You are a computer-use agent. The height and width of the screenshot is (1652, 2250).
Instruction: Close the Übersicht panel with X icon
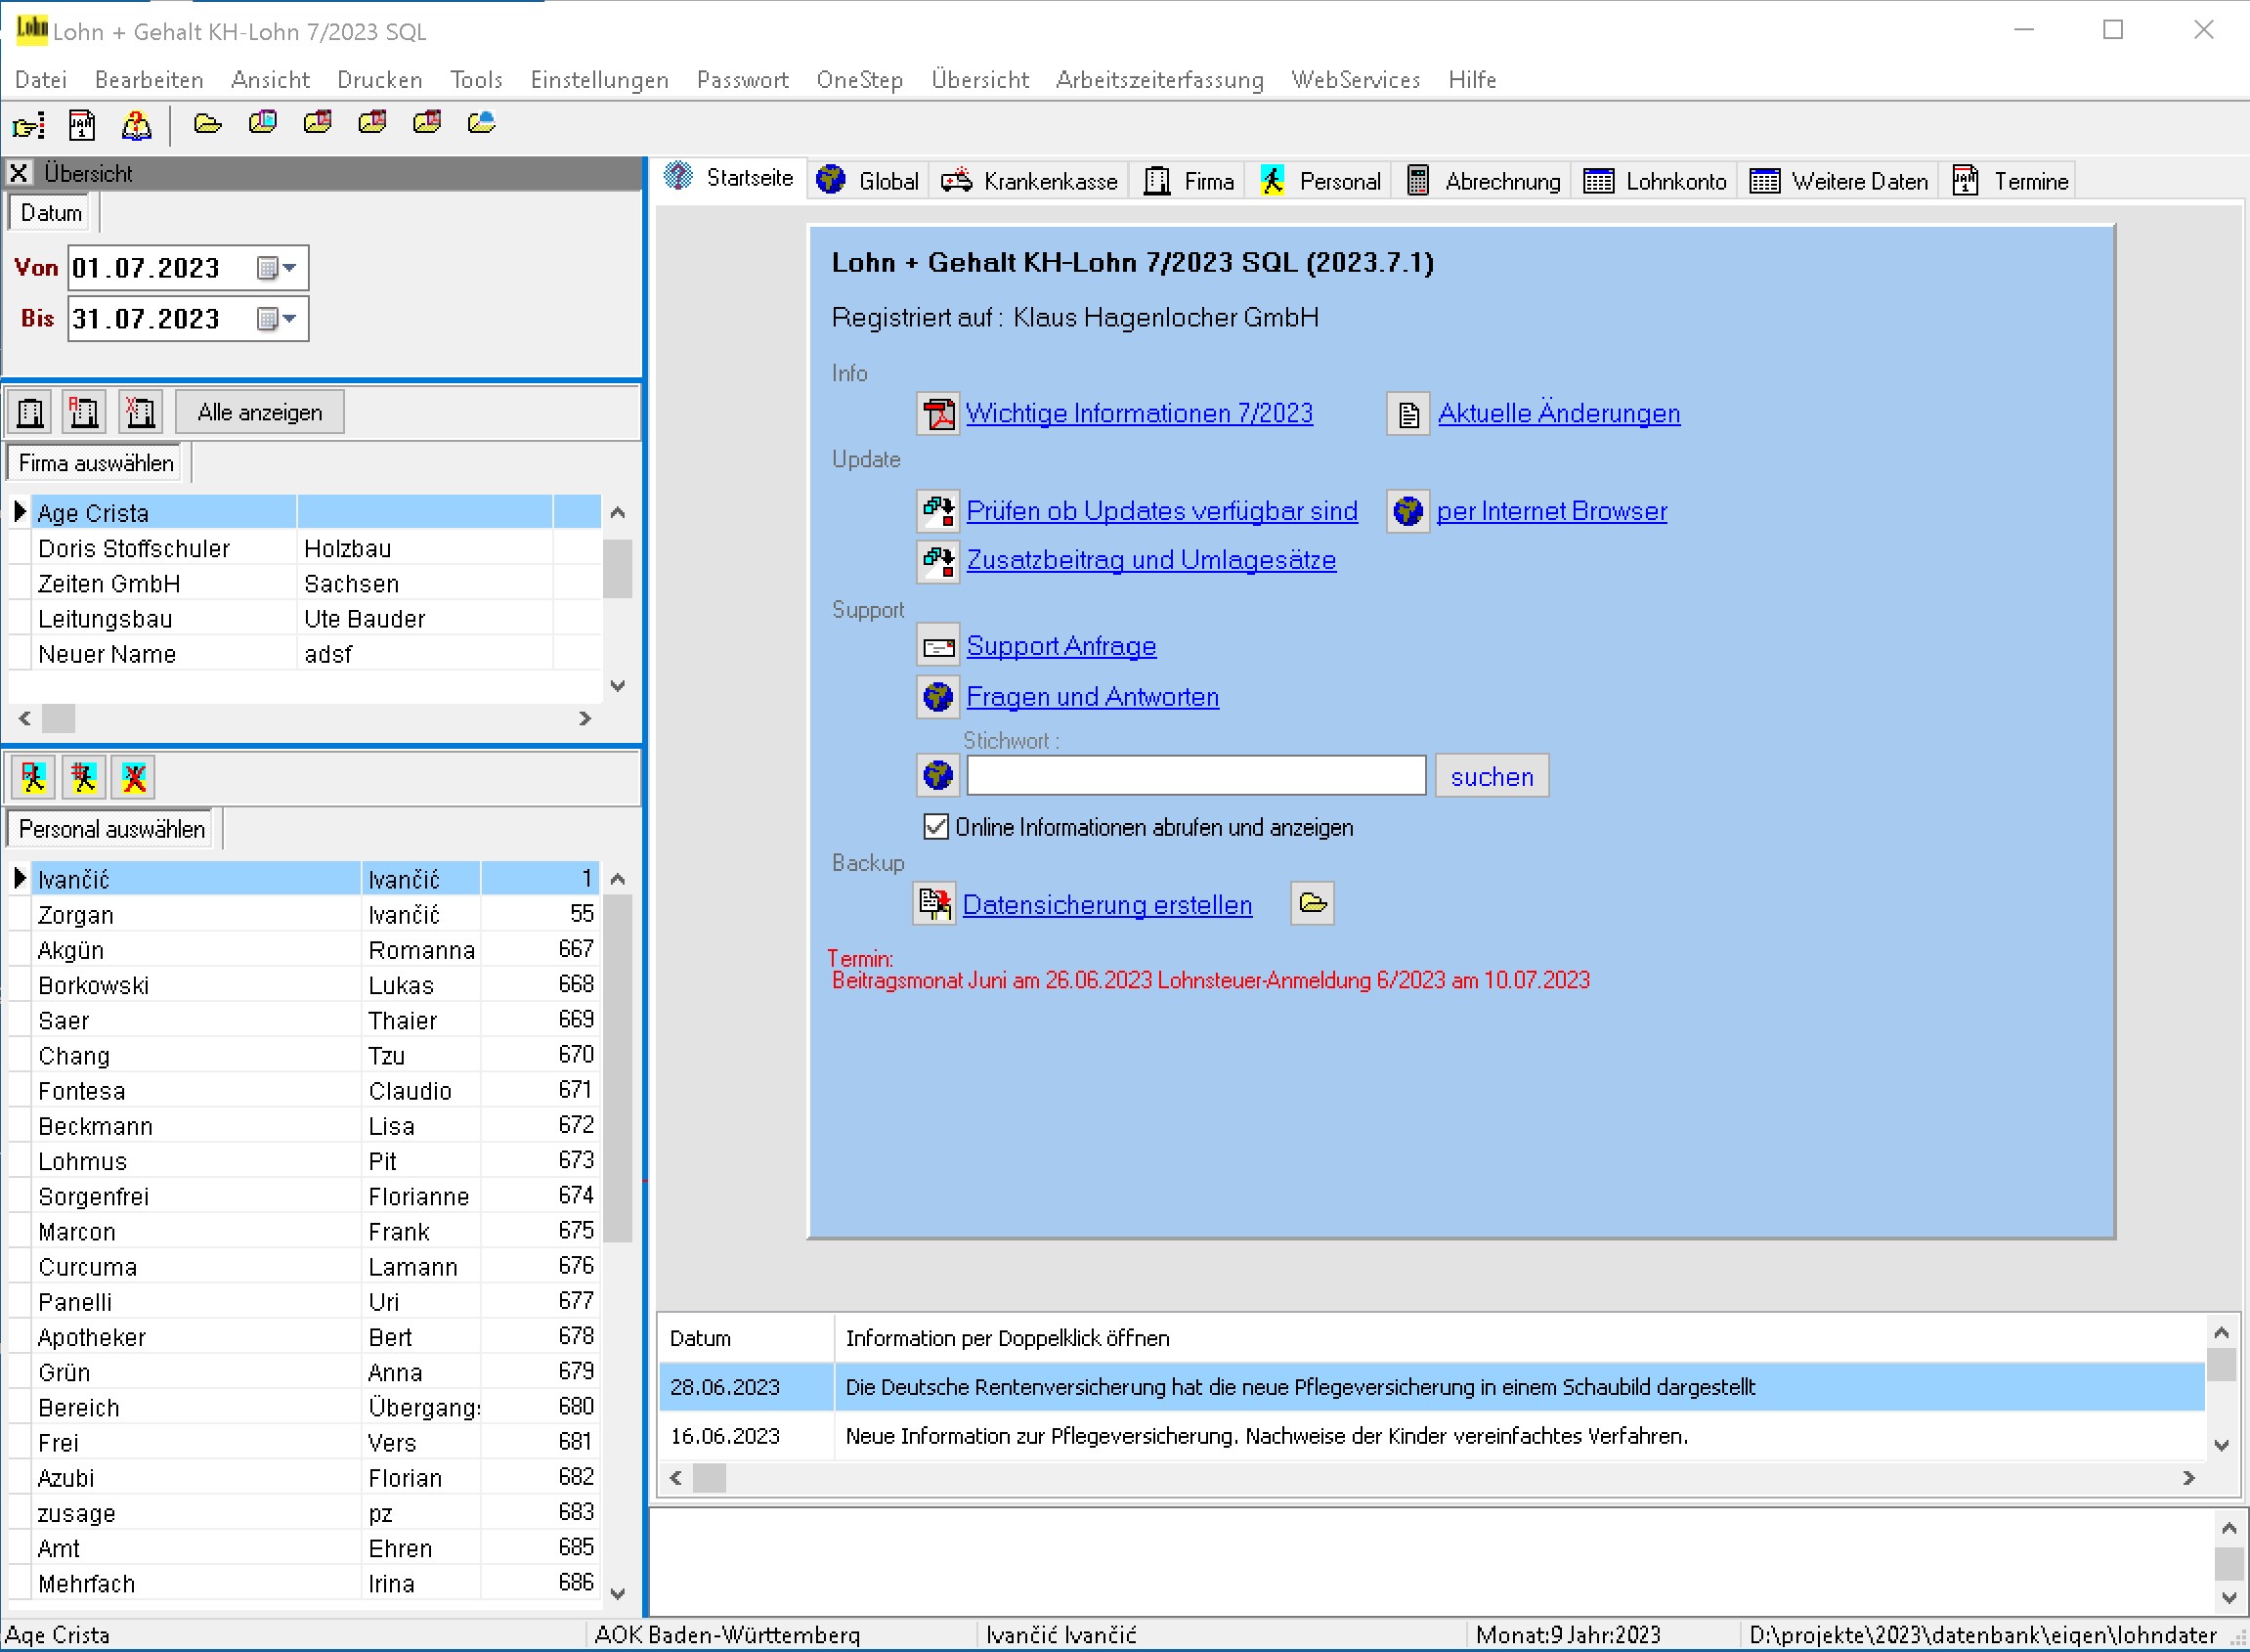(19, 173)
